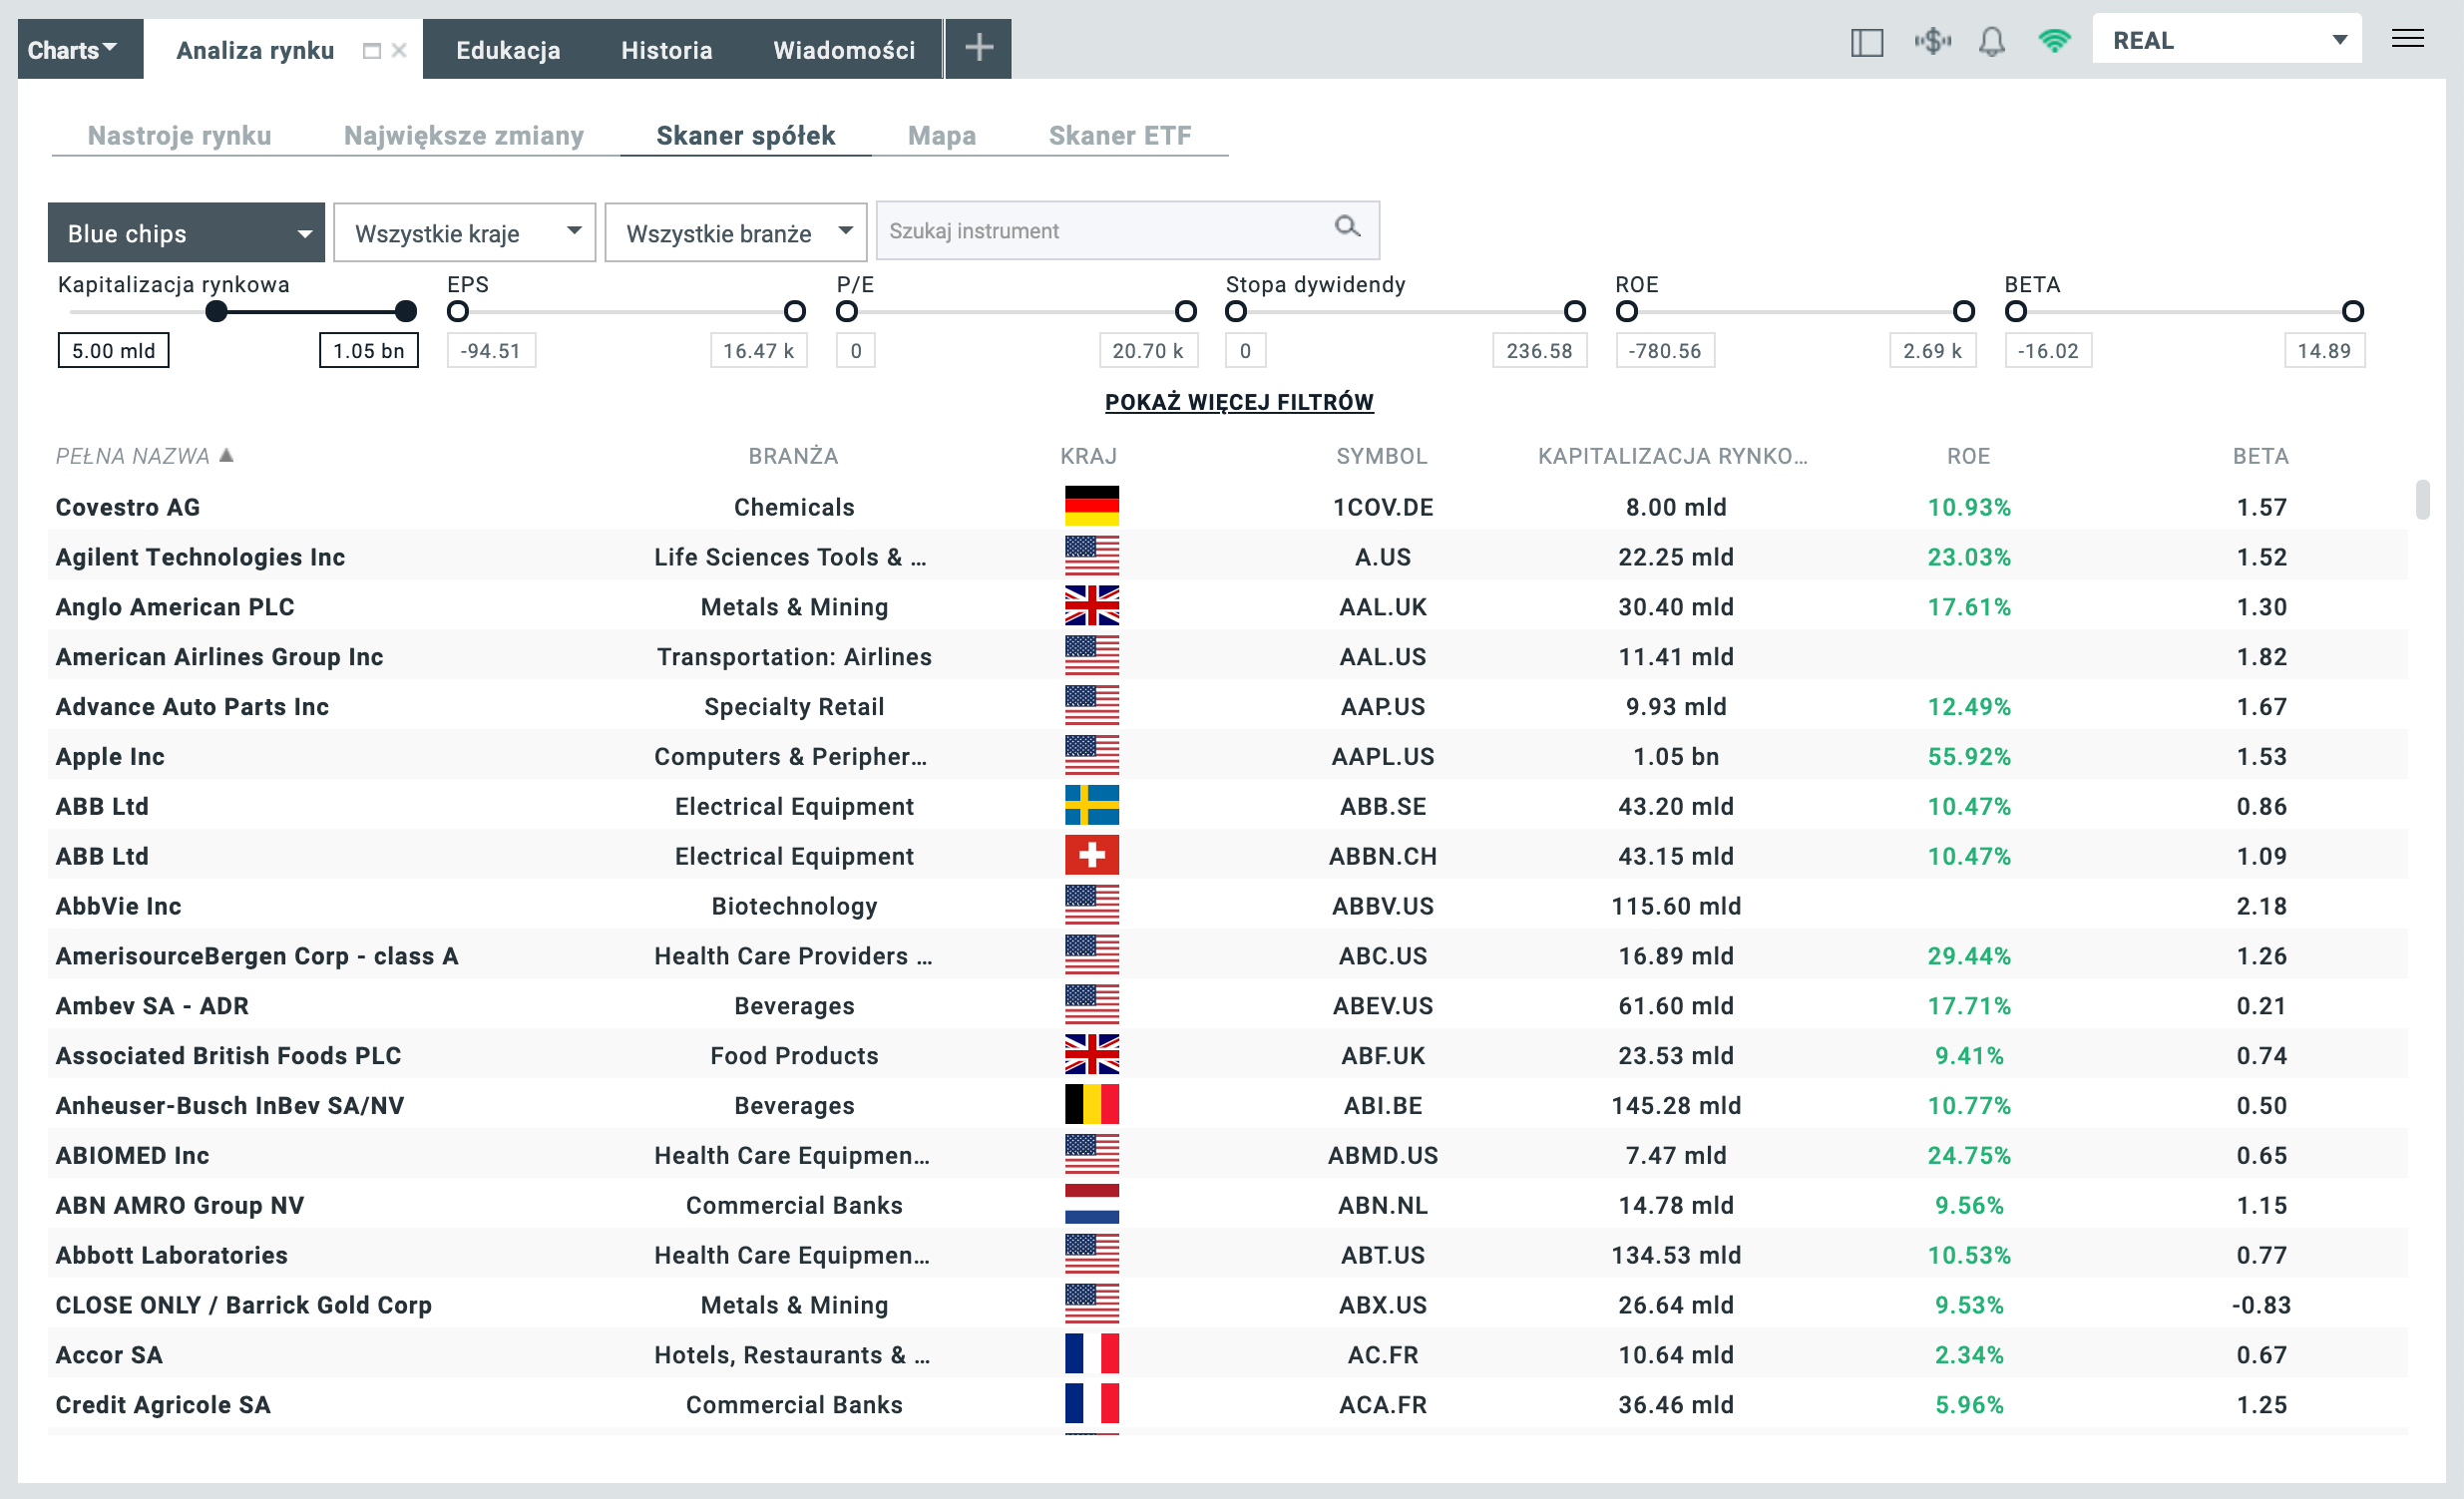Focus the Szukaj instrument search field
The width and height of the screenshot is (2464, 1499).
click(x=1100, y=231)
